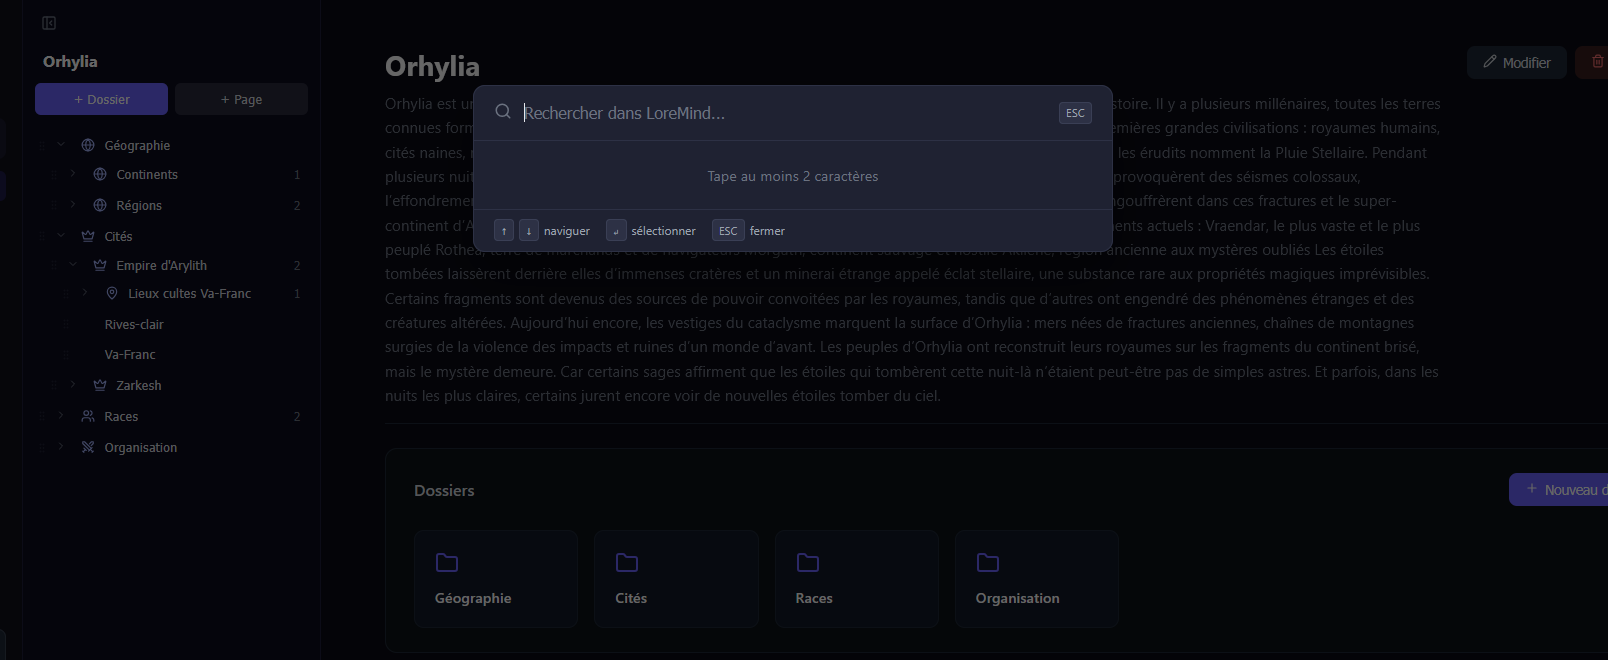Click the folder icon on the Organisation card

pyautogui.click(x=988, y=563)
